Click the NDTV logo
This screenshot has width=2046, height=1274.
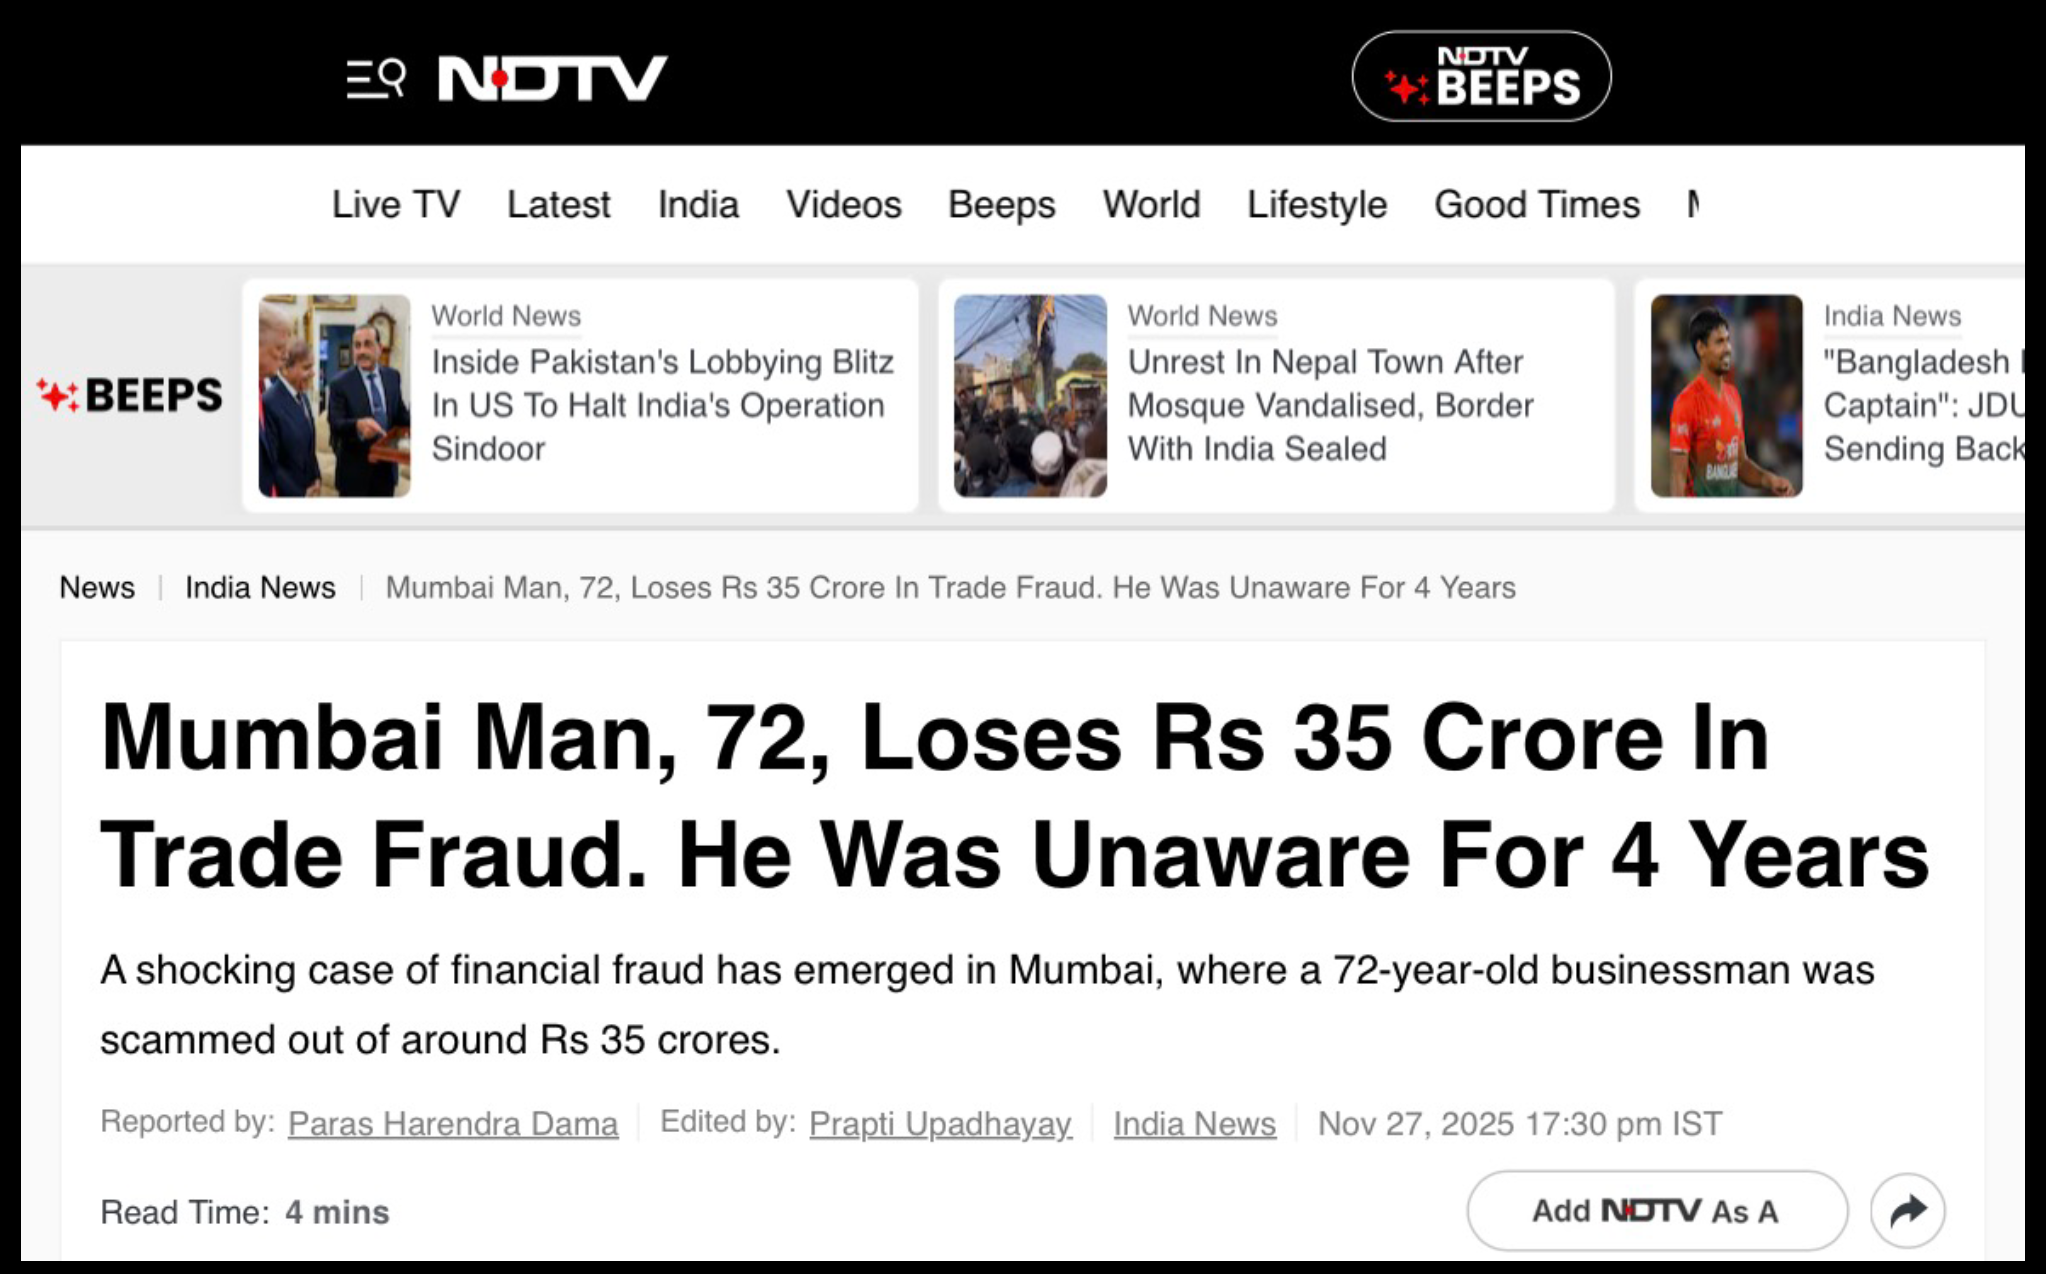[552, 78]
